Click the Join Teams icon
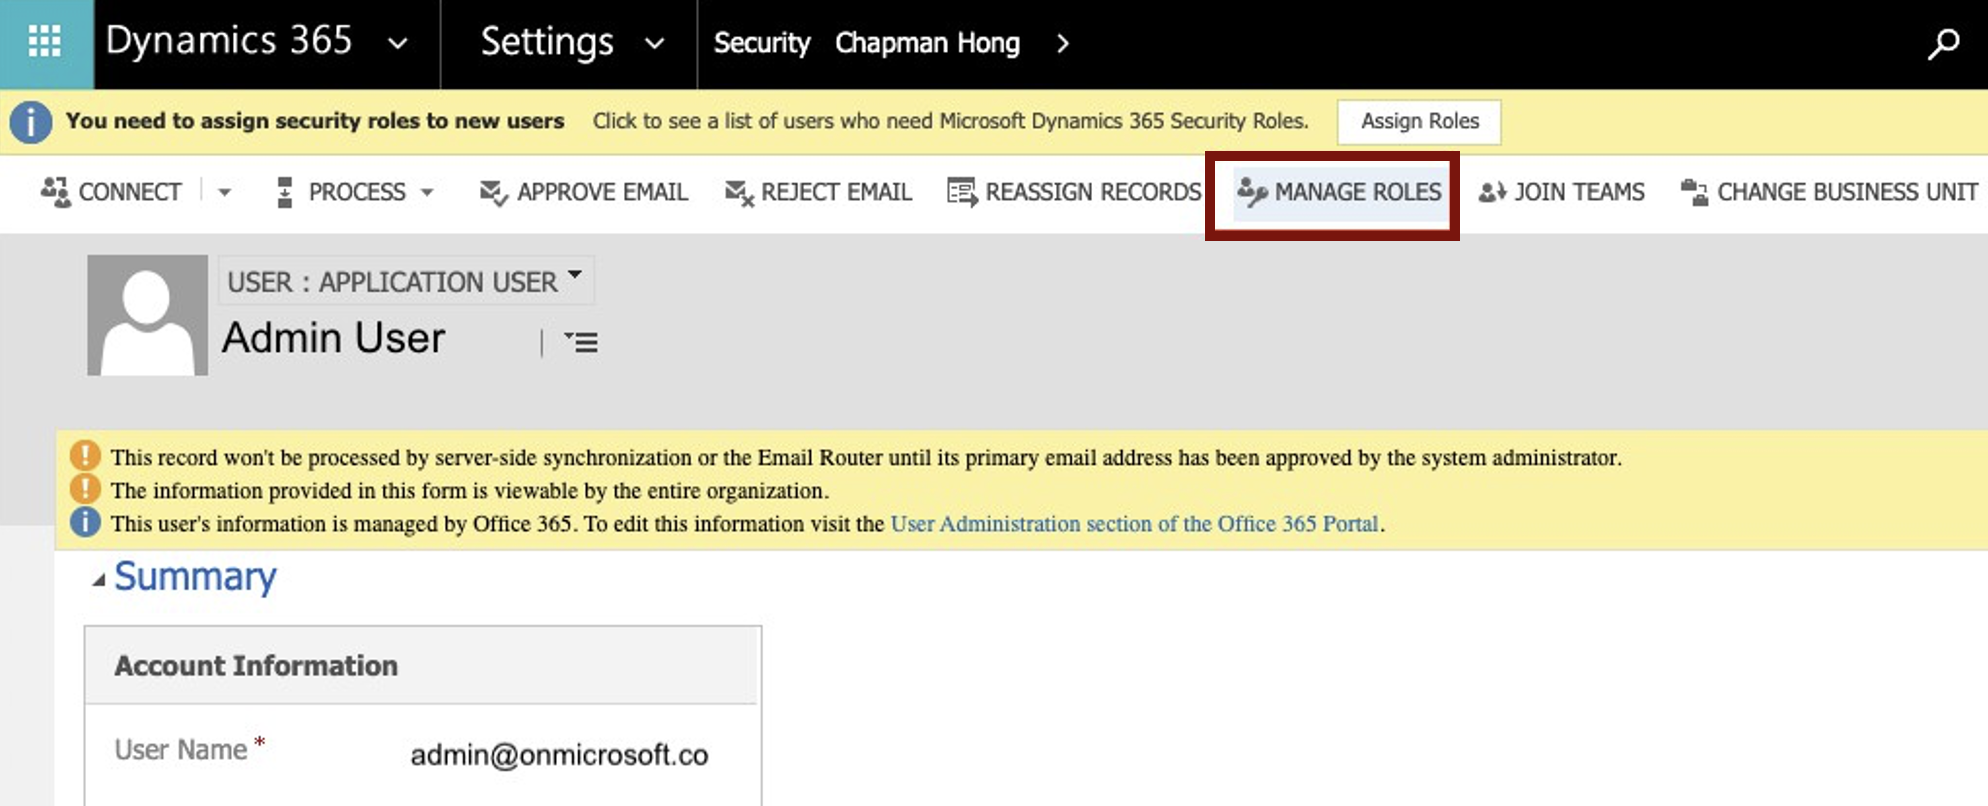1988x806 pixels. [1492, 191]
